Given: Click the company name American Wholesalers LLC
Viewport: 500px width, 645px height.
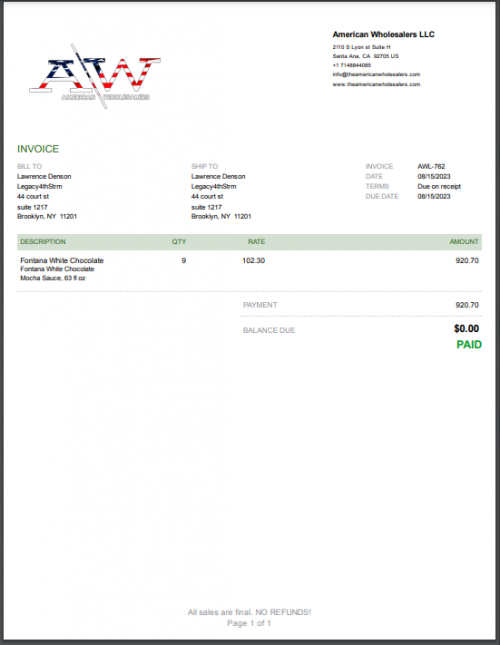Looking at the screenshot, I should click(383, 35).
